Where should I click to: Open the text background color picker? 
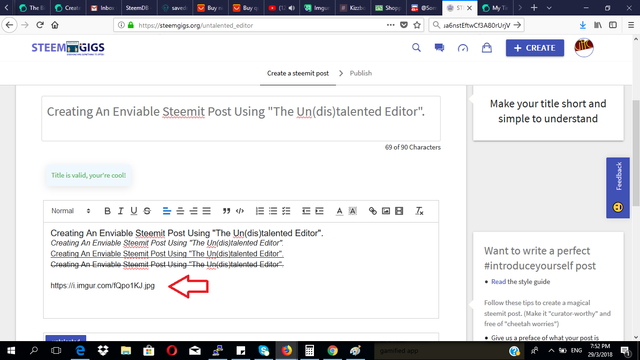pos(353,211)
